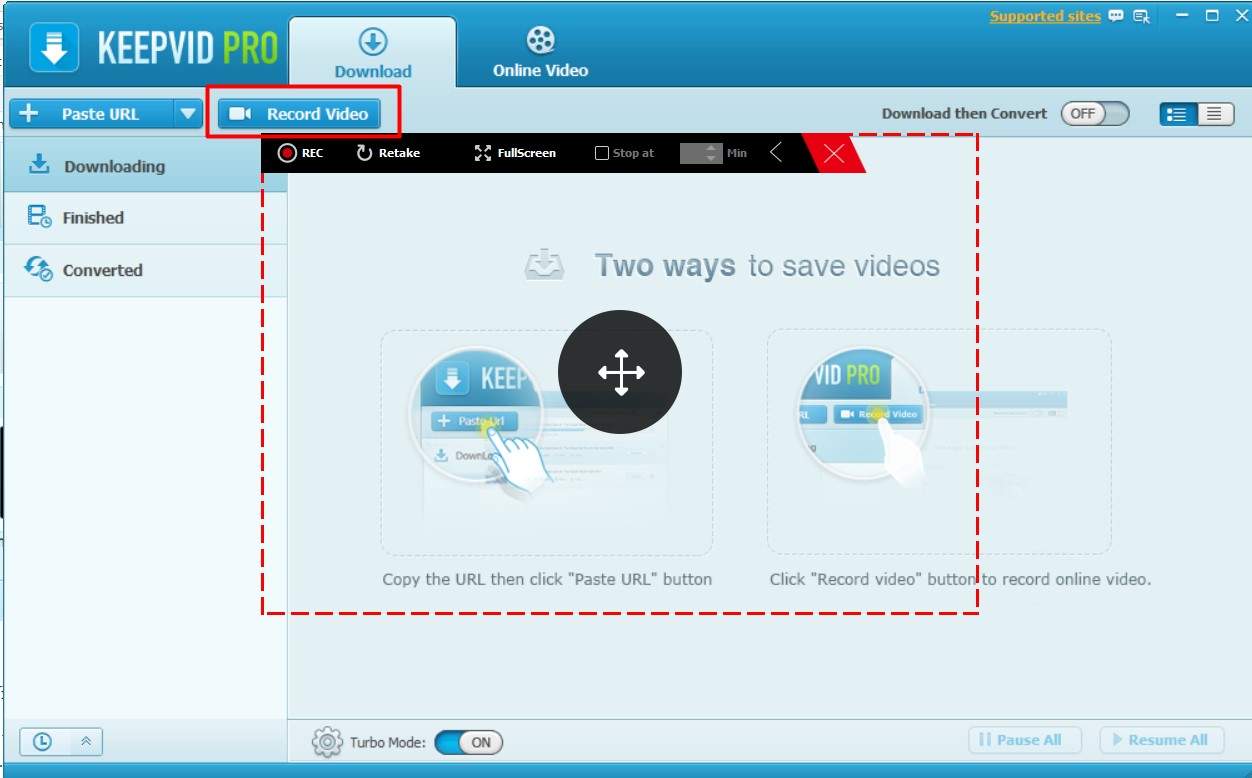
Task: Open the Supported sites link
Action: [x=1045, y=16]
